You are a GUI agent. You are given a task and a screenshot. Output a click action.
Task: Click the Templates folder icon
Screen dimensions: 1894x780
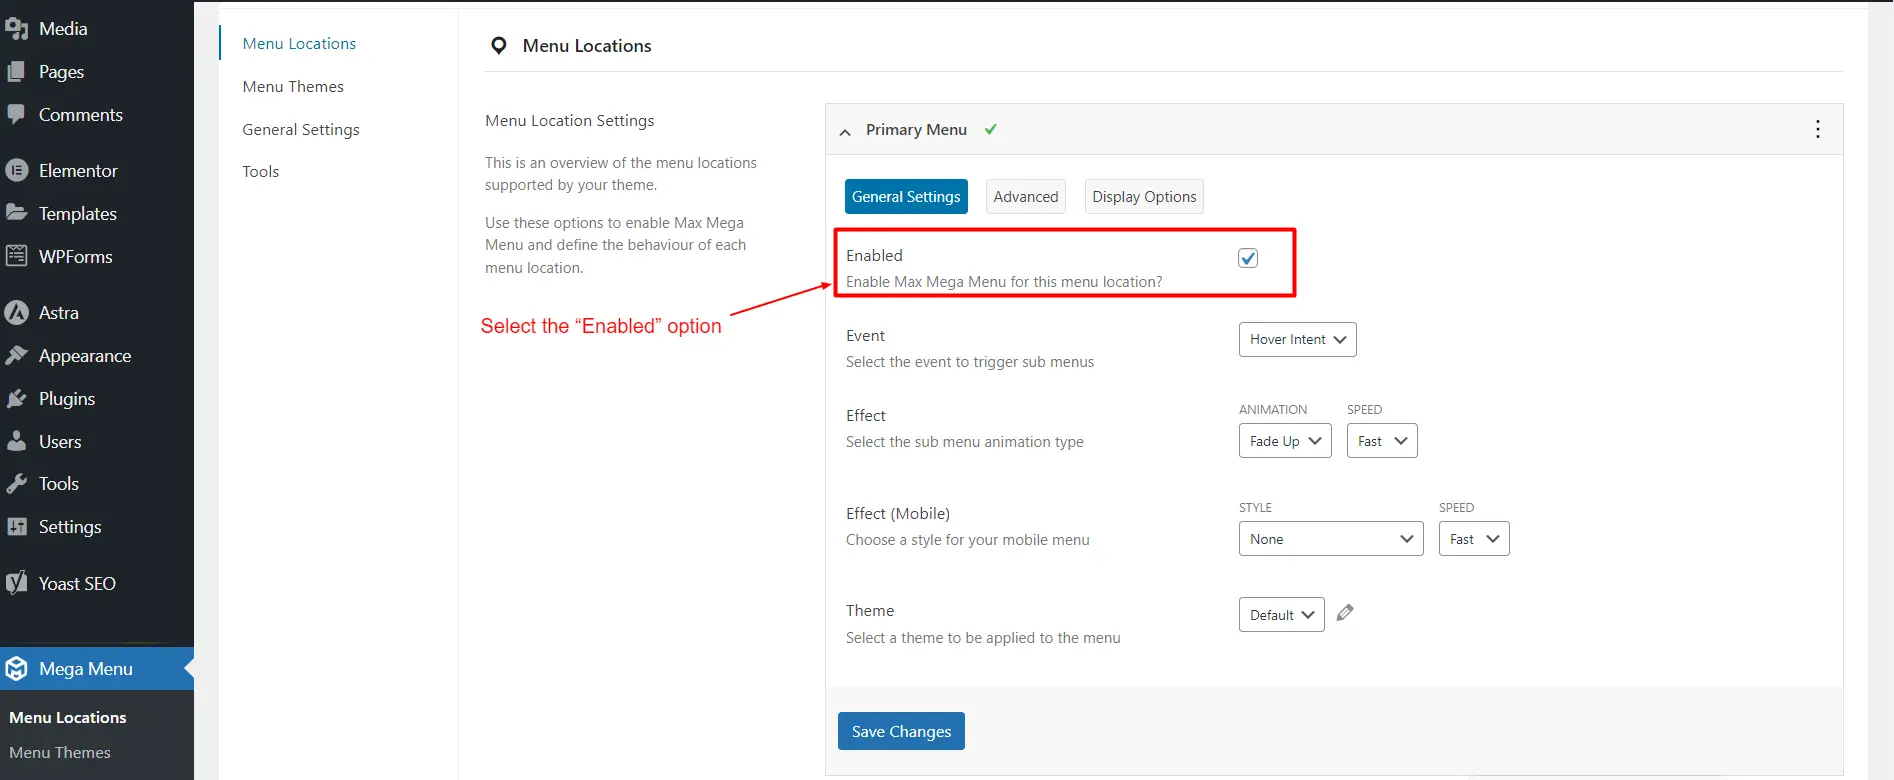pos(16,213)
